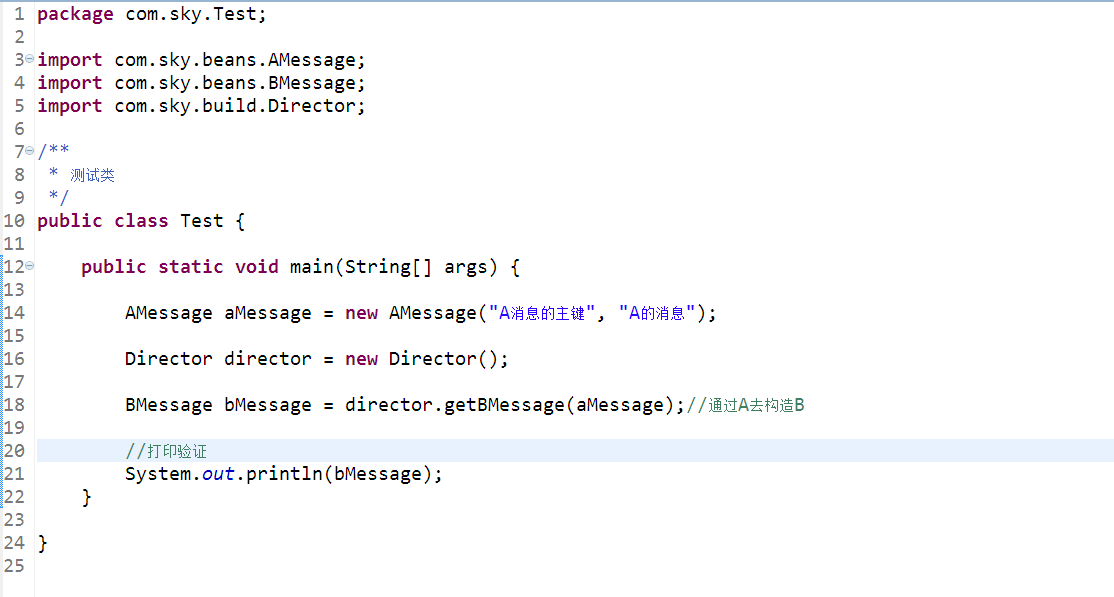Viewport: 1114px width, 597px height.
Task: Click the import 'com.sky.build.Director;'
Action: [x=239, y=106]
